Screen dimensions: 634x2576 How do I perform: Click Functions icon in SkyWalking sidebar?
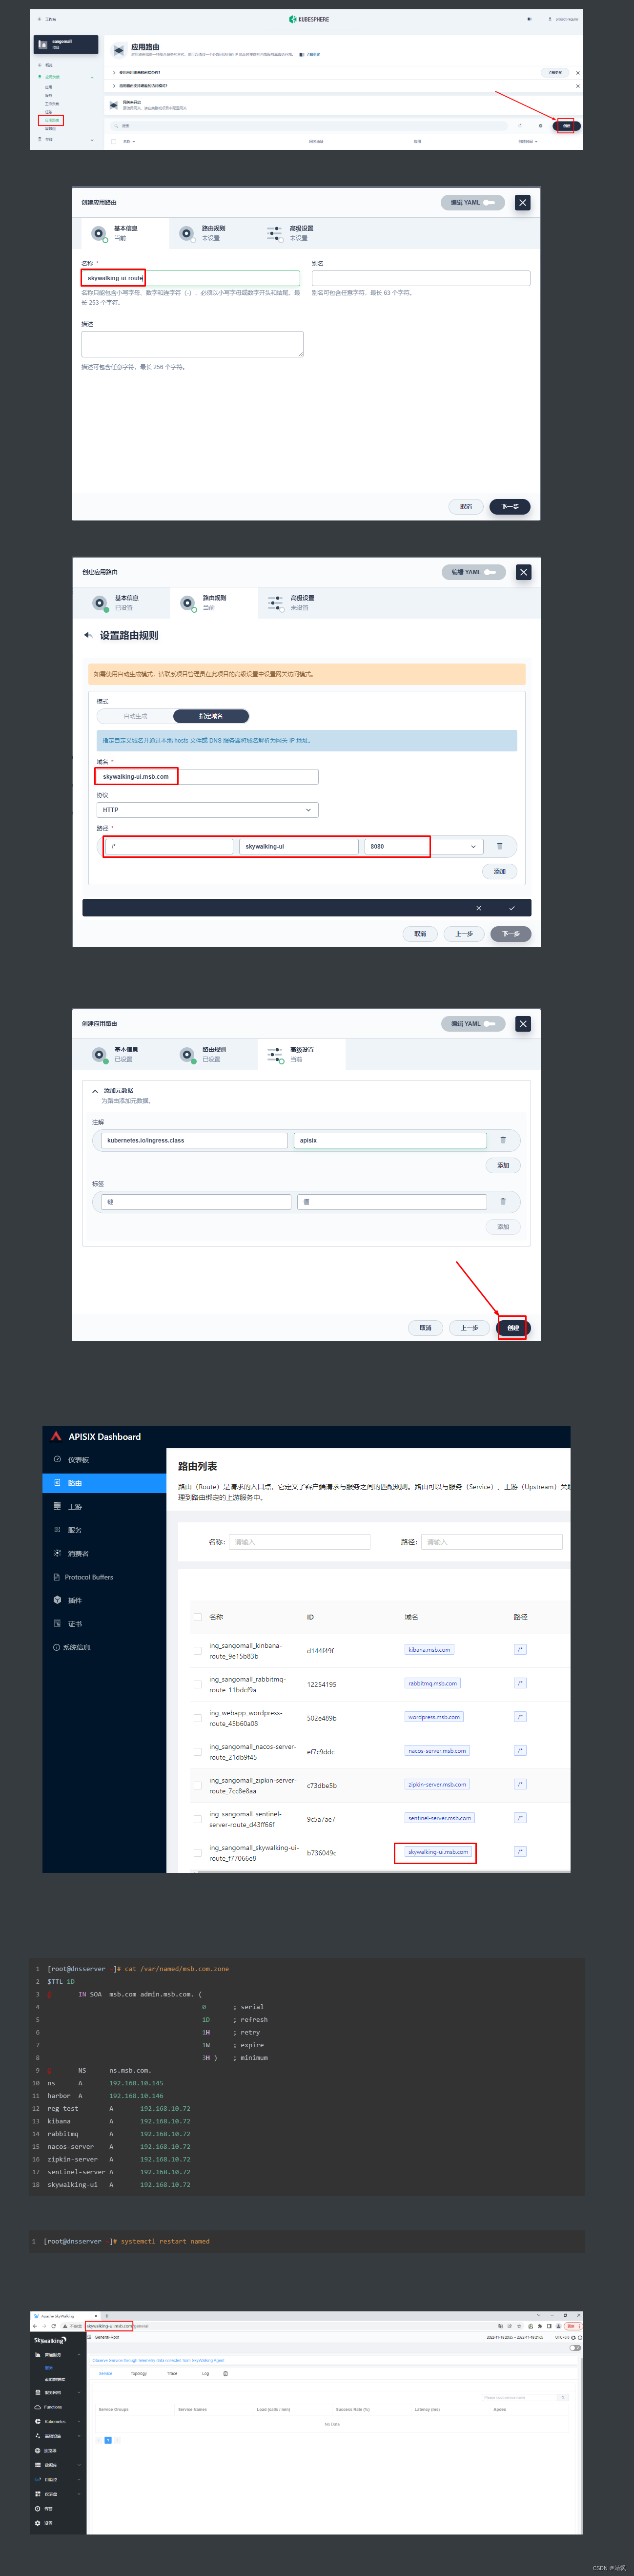[x=38, y=2407]
